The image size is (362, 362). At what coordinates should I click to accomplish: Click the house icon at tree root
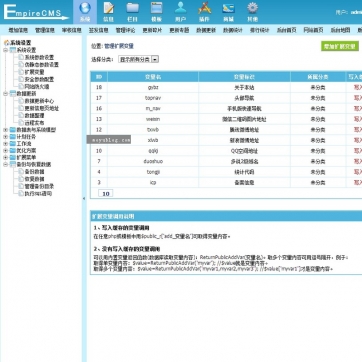(6, 43)
